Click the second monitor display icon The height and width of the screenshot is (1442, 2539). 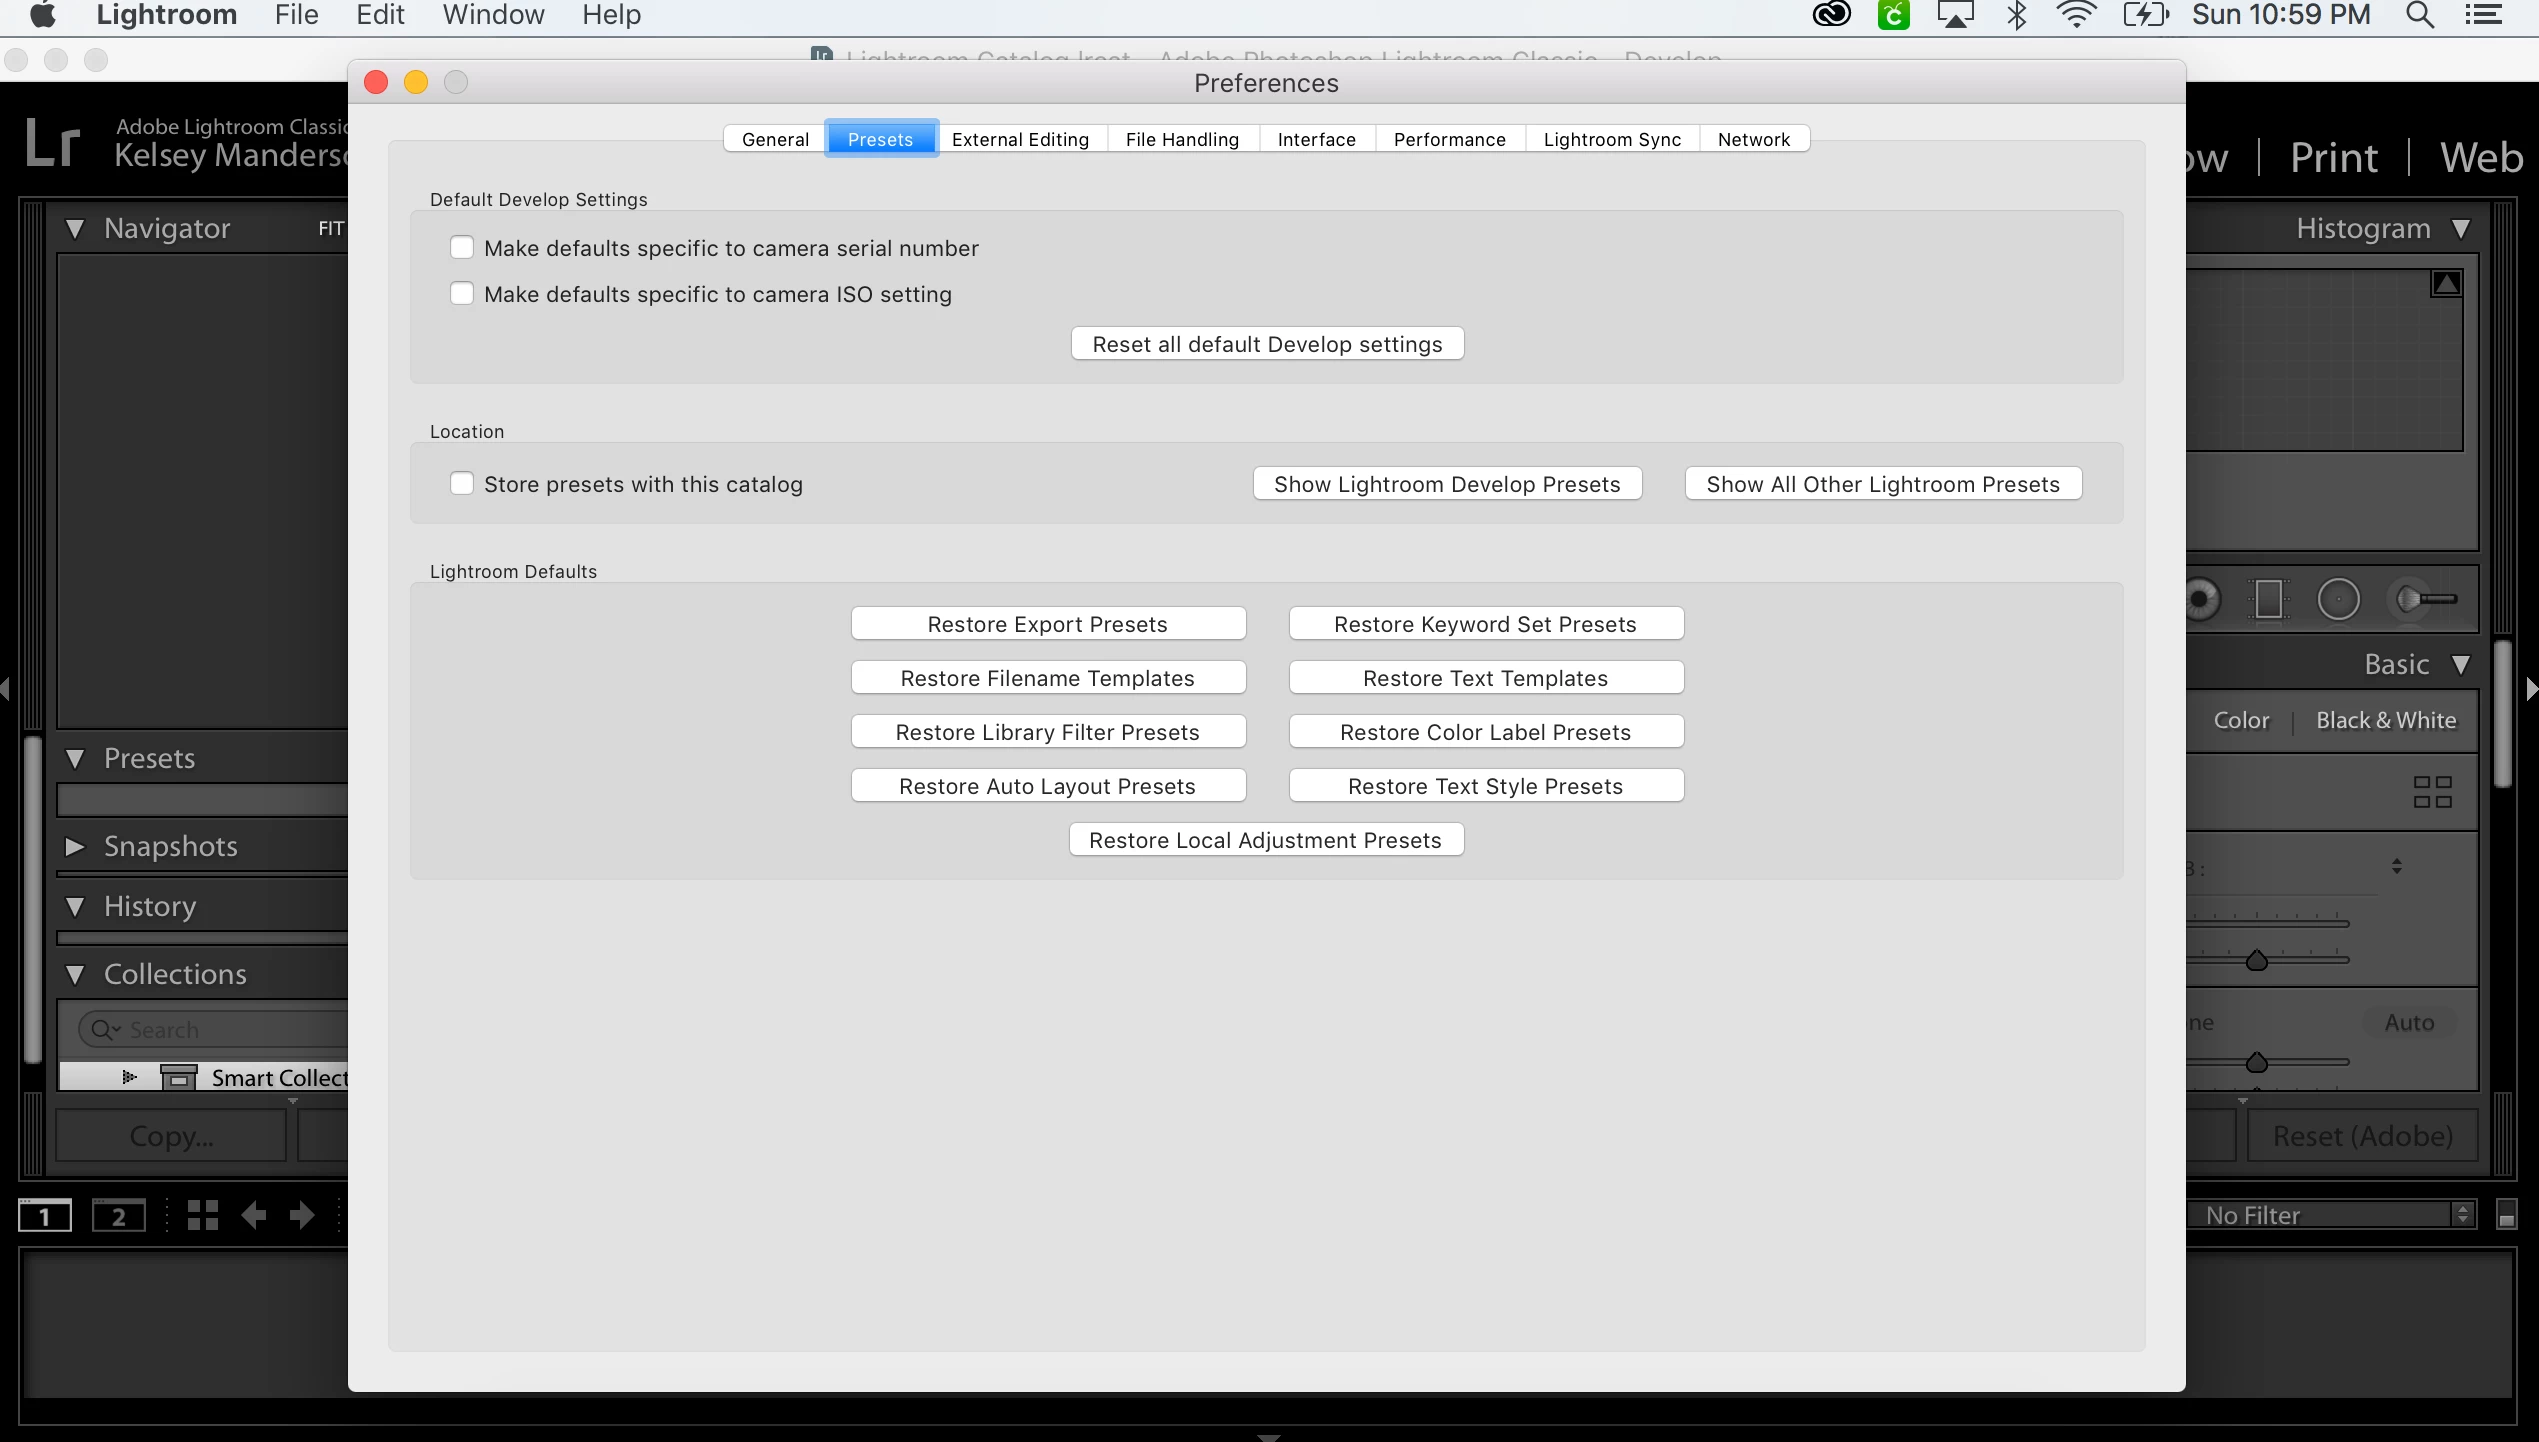click(x=118, y=1216)
